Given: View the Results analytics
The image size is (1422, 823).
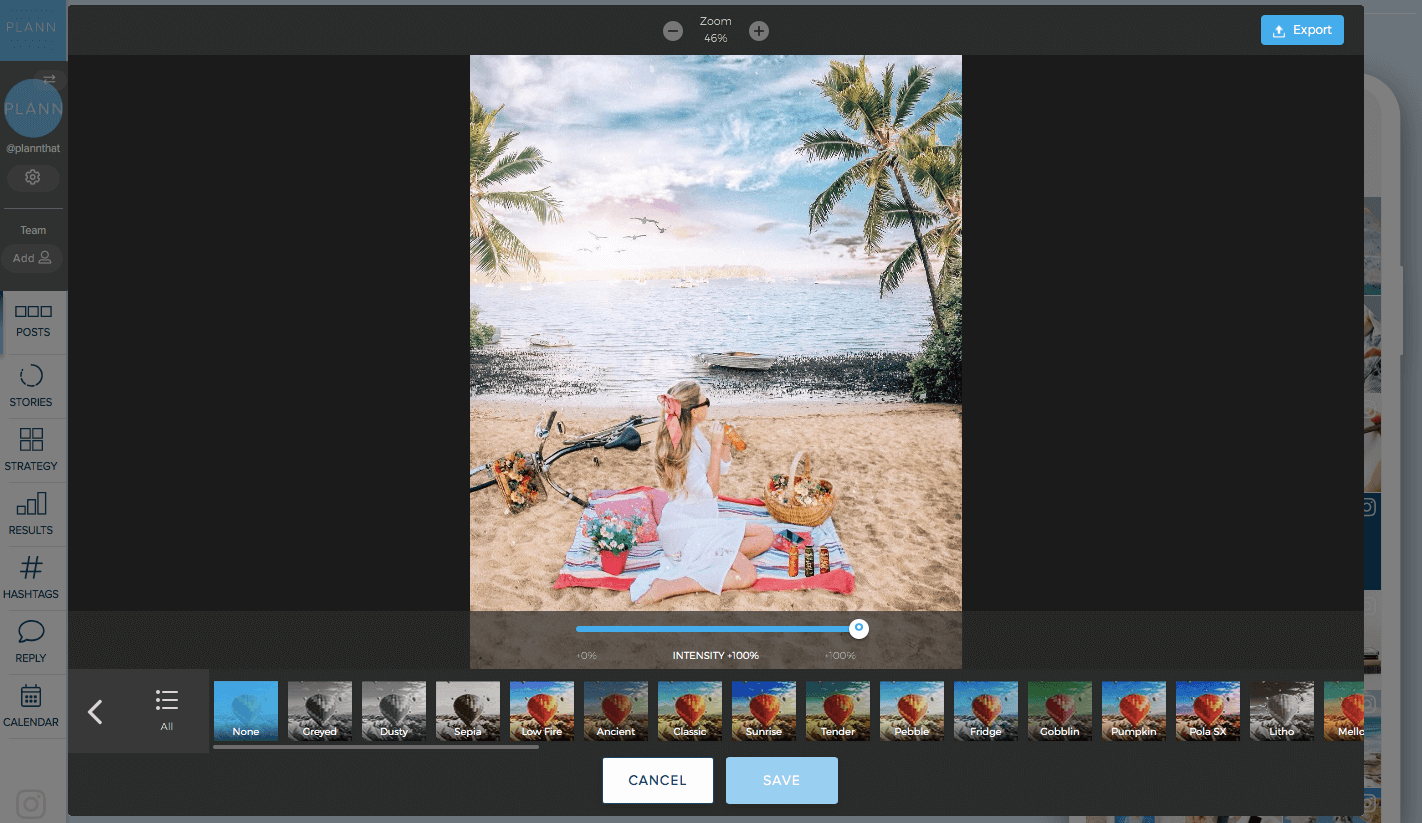Looking at the screenshot, I should 31,515.
